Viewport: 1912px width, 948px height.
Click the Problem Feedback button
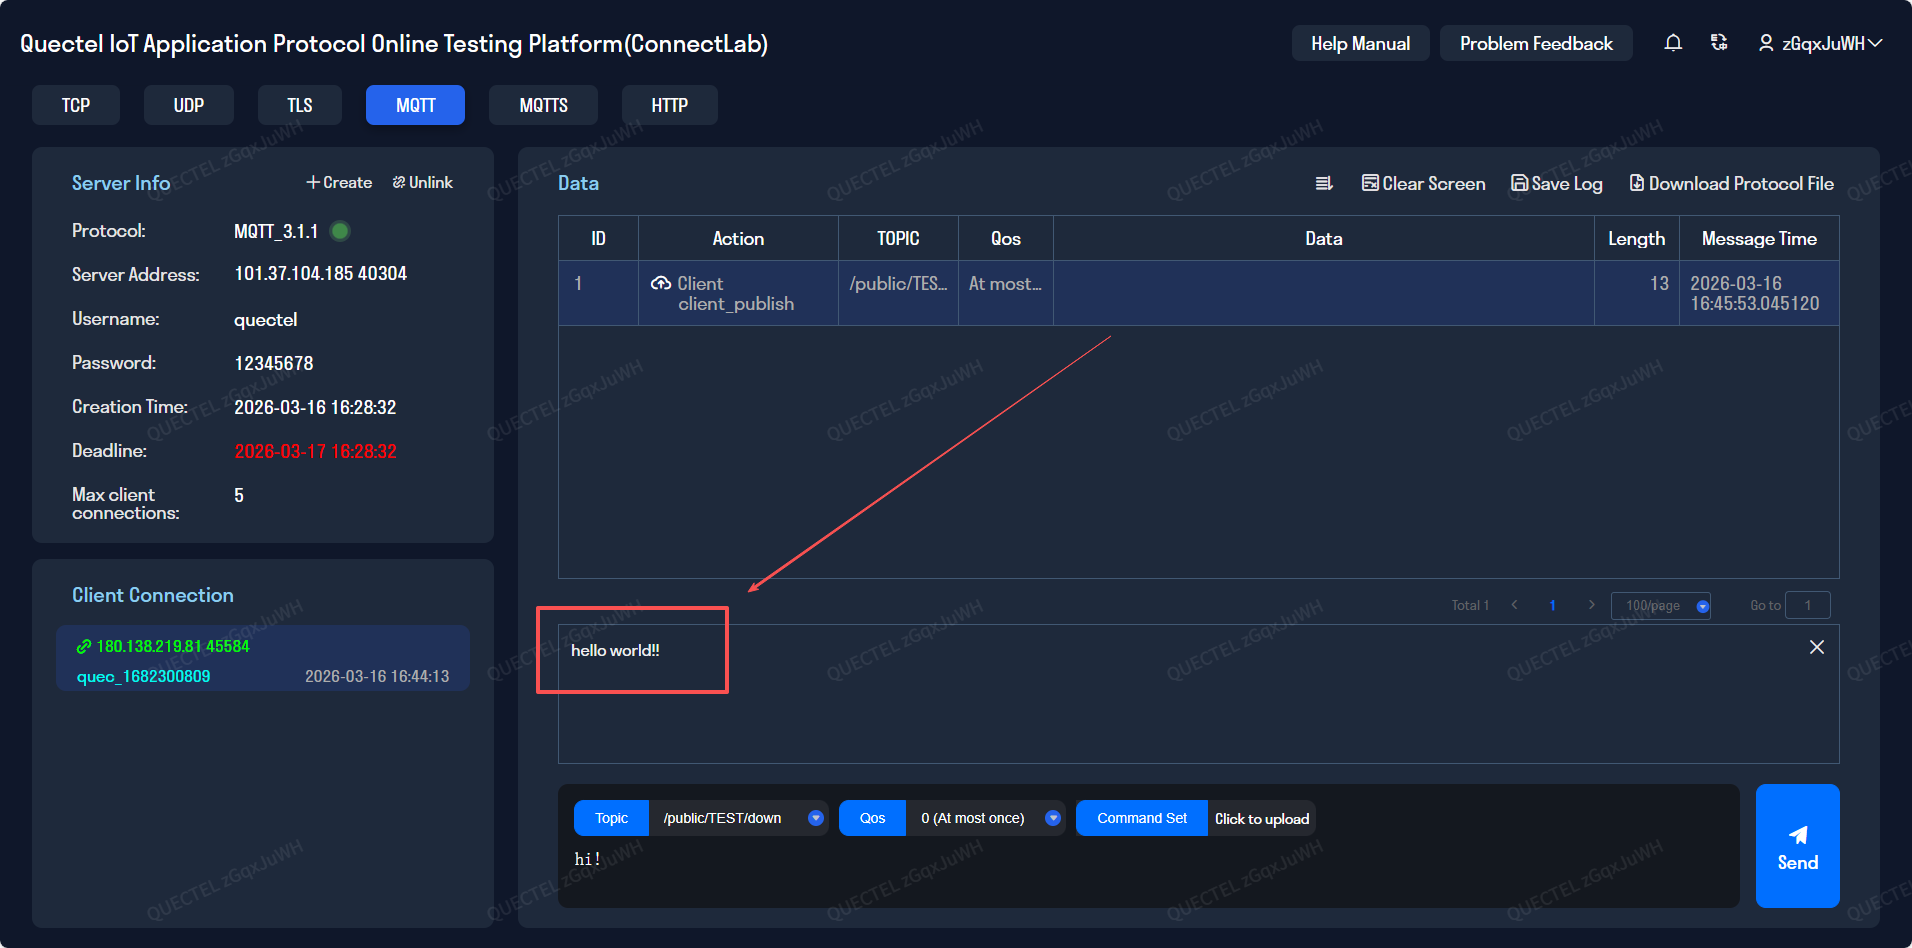coord(1536,43)
